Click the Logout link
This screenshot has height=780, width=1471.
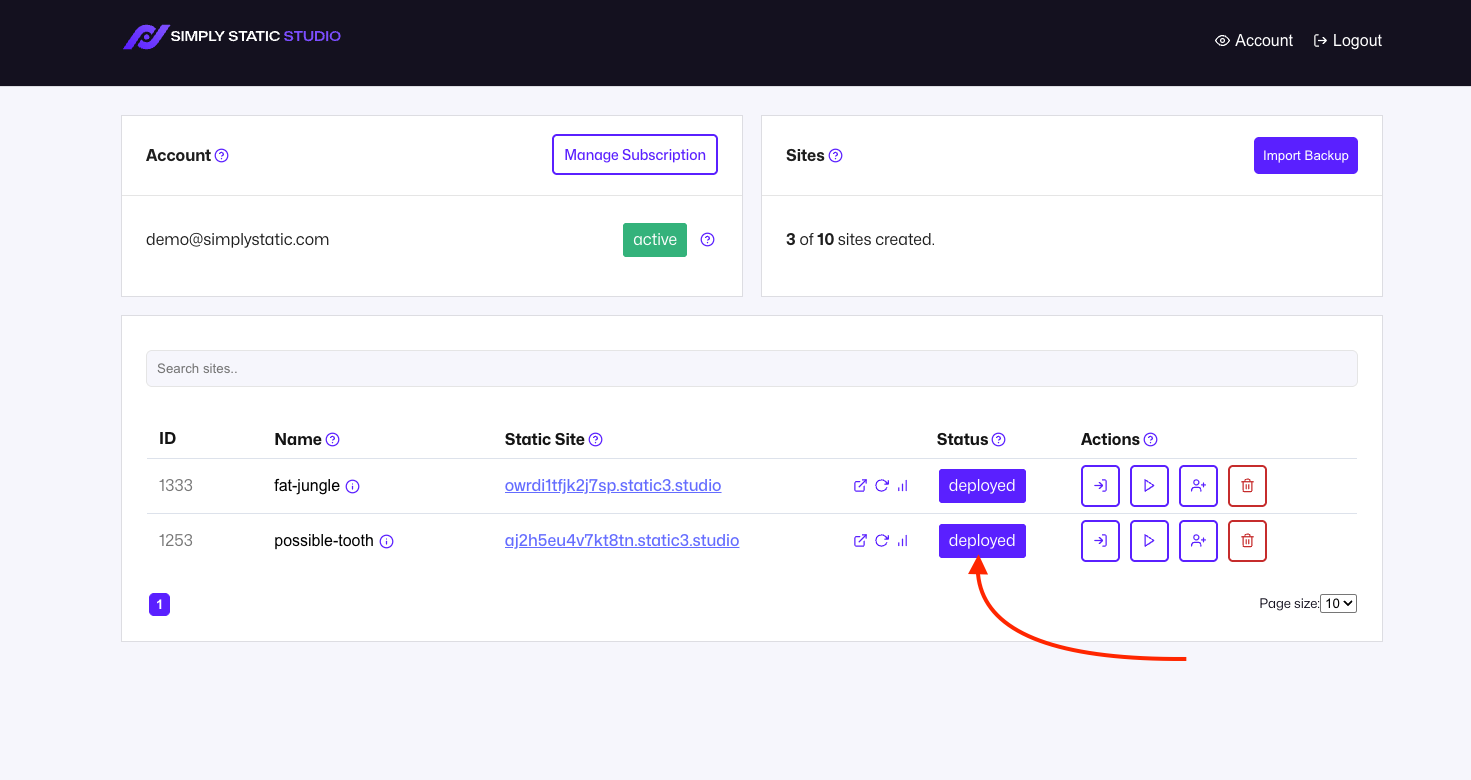(1347, 41)
